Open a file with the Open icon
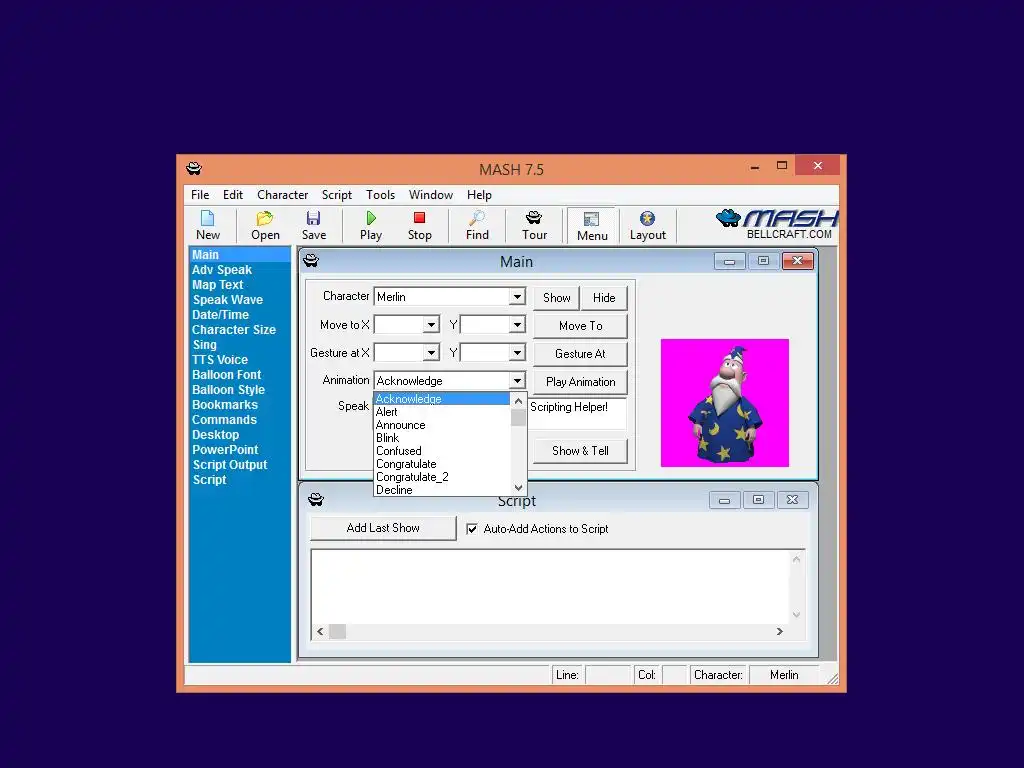 265,225
